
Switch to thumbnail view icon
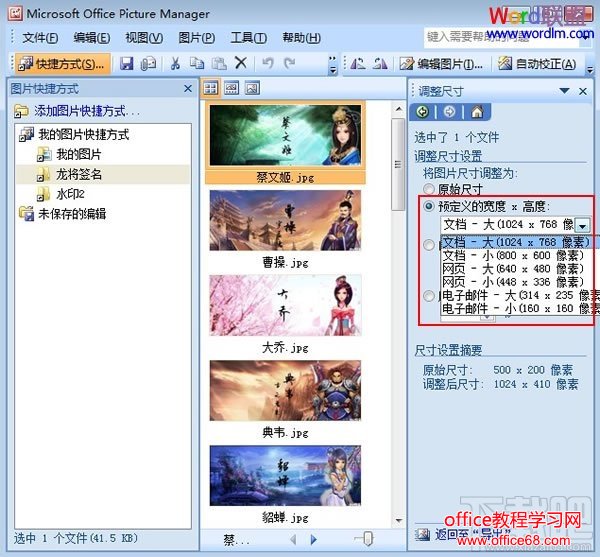pos(212,88)
